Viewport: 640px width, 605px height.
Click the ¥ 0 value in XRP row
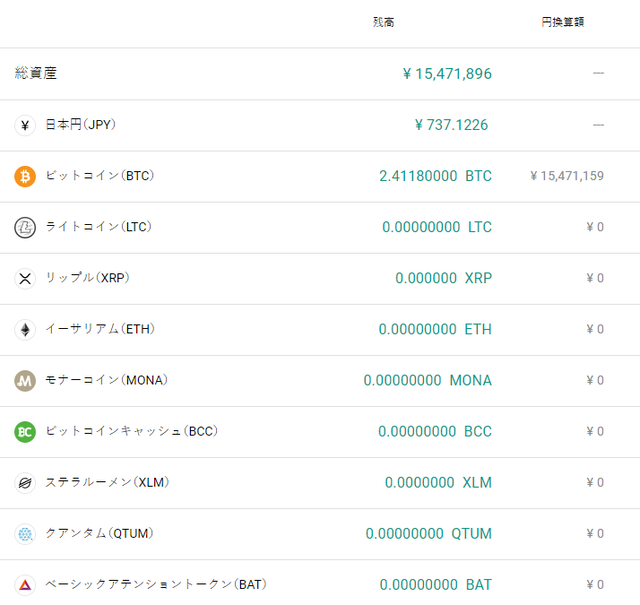(595, 278)
